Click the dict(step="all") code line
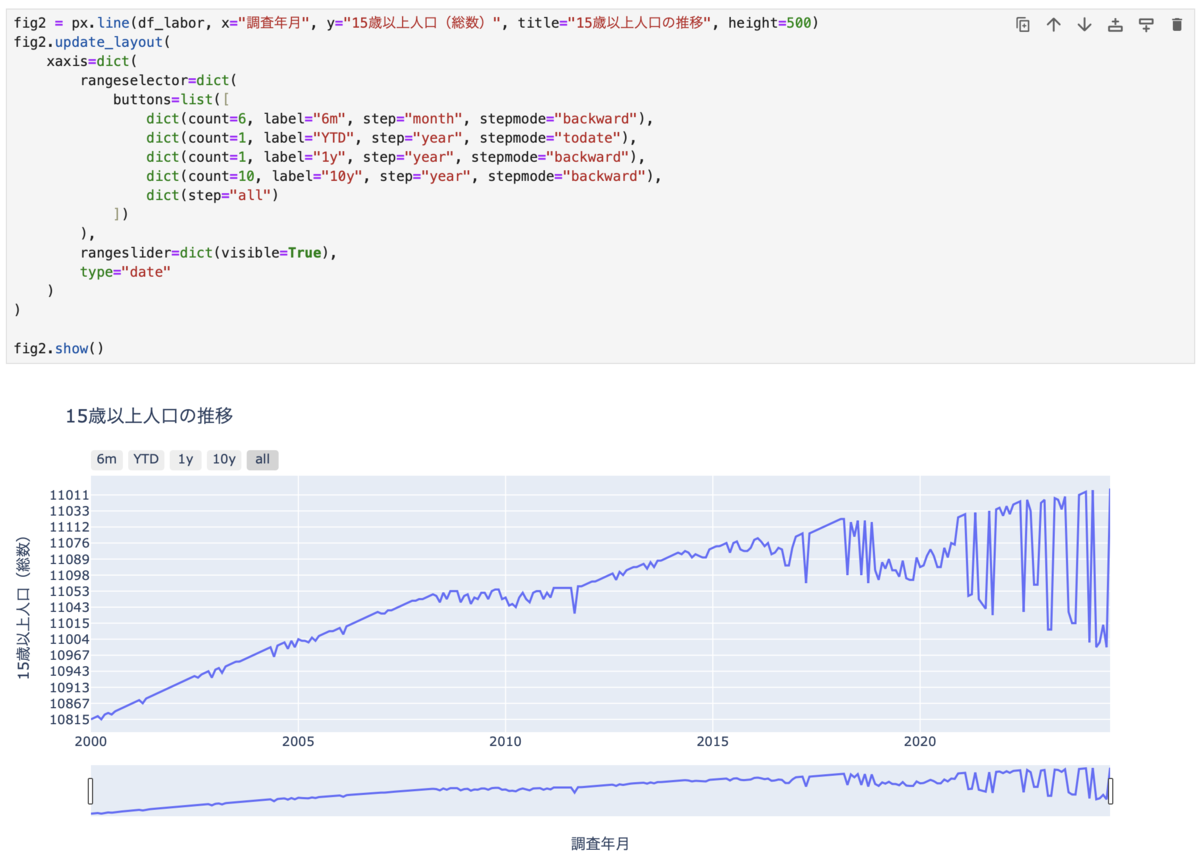Screen dimensions: 1200x862 point(212,195)
